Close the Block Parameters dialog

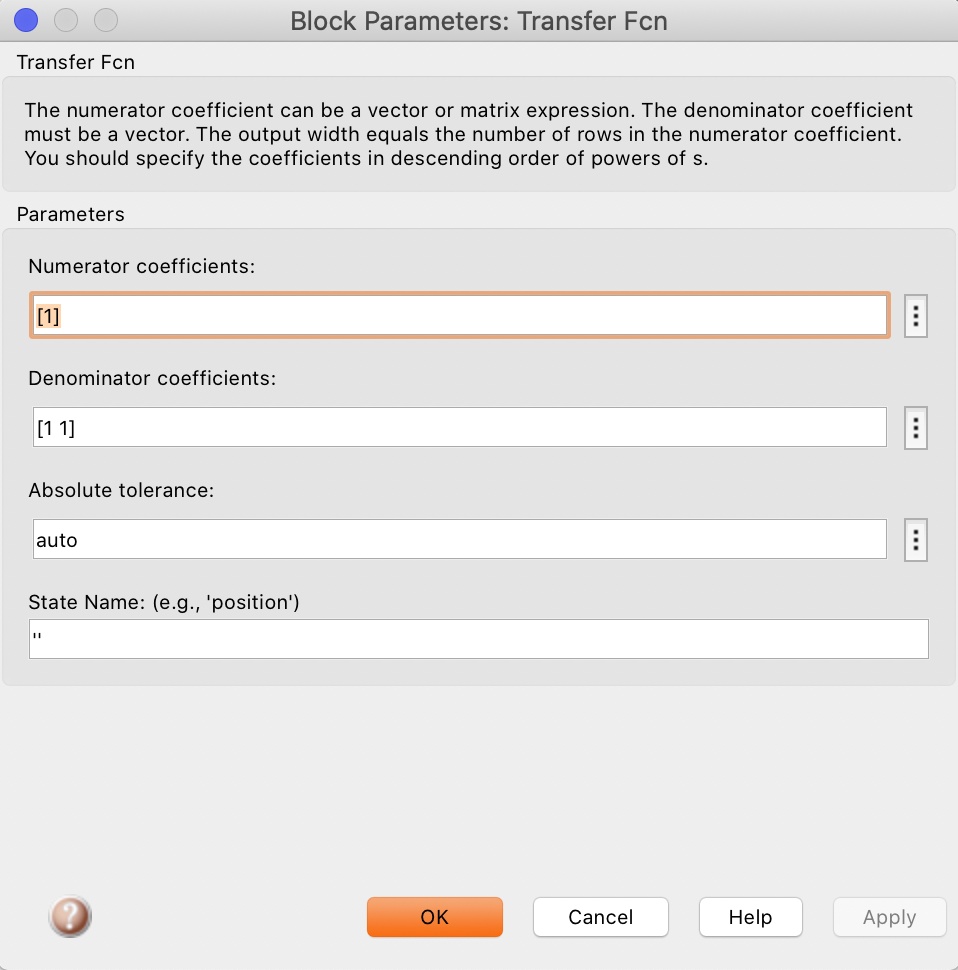click(x=25, y=19)
